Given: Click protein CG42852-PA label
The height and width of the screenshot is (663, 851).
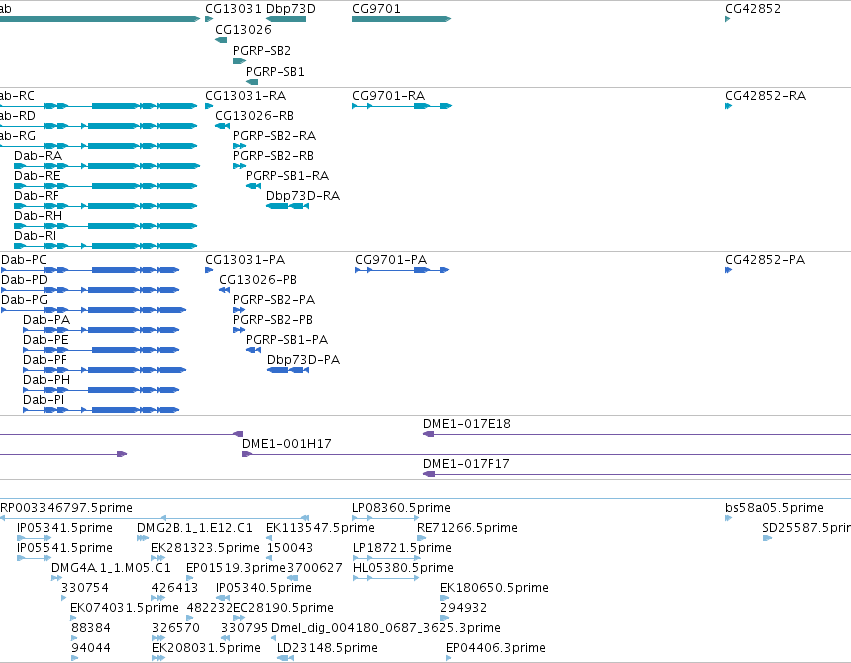Looking at the screenshot, I should pyautogui.click(x=765, y=260).
